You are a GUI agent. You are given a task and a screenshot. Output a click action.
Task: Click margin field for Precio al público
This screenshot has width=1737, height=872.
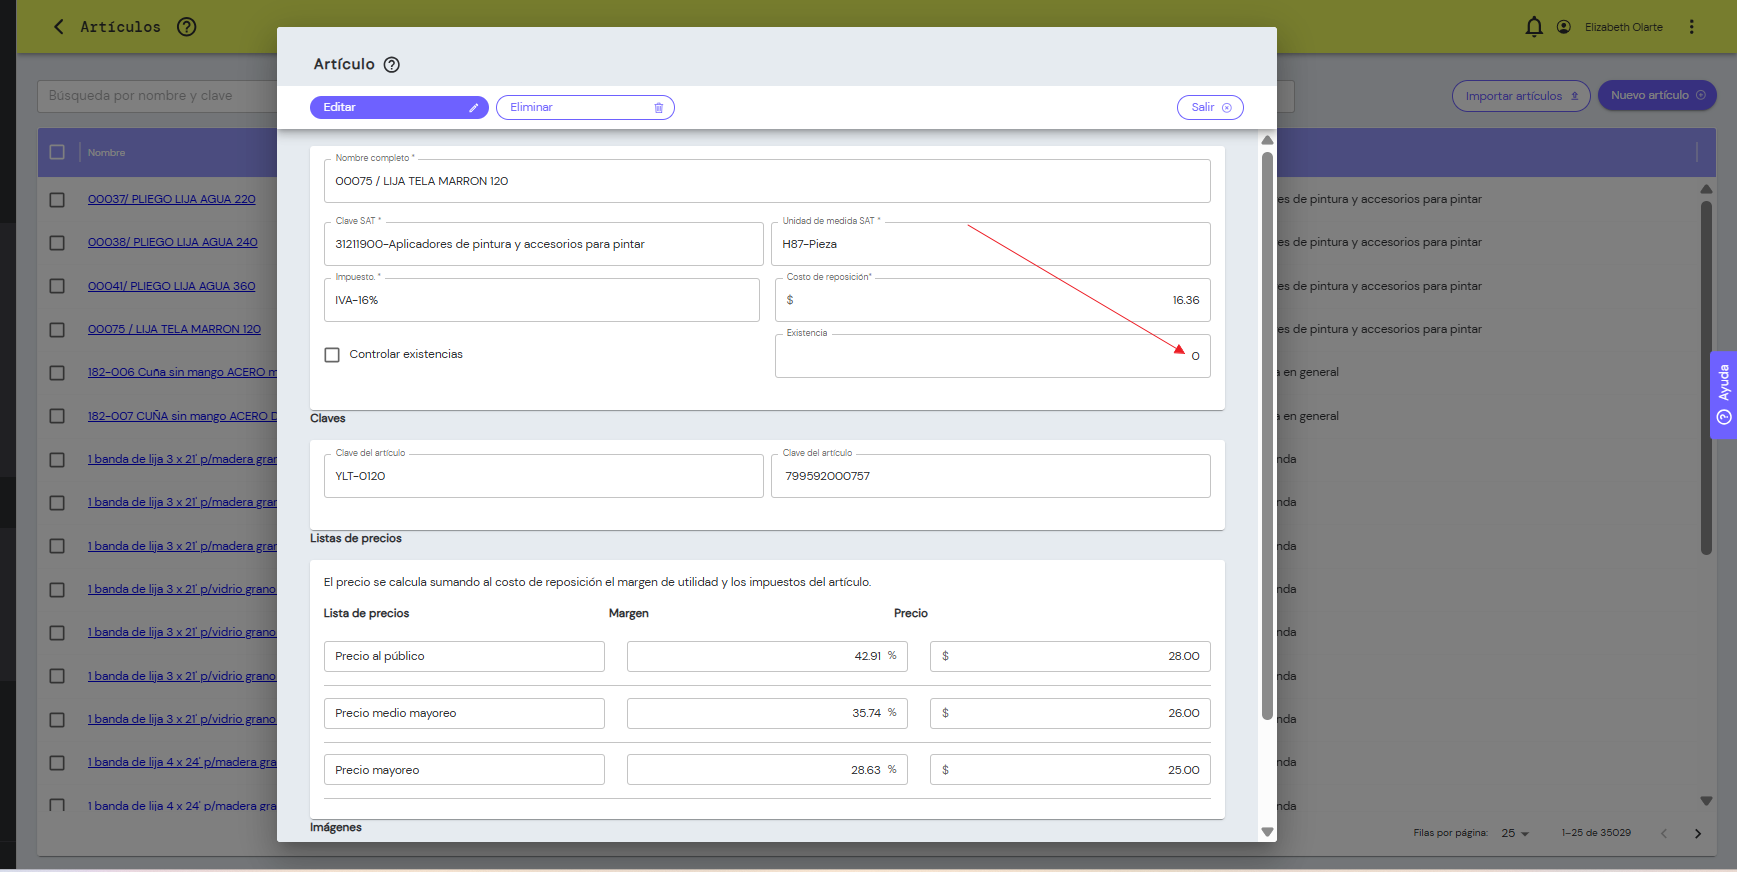(767, 656)
